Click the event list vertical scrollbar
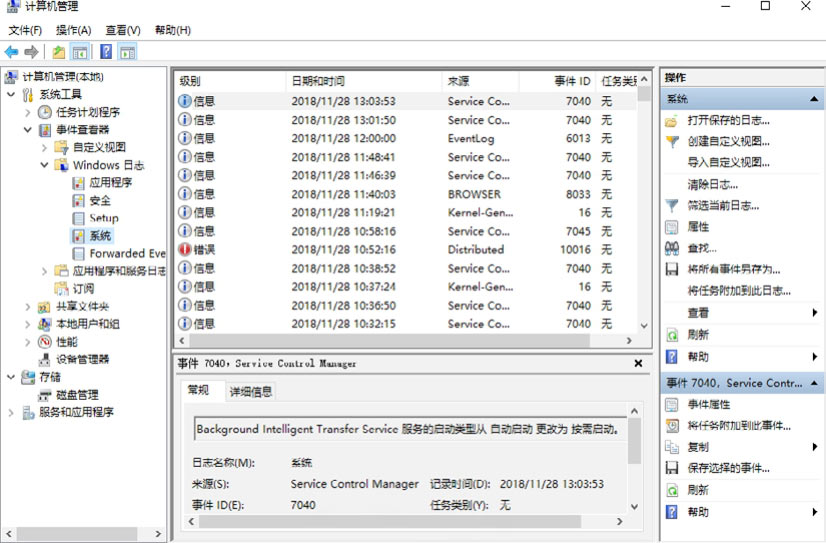 coord(645,200)
